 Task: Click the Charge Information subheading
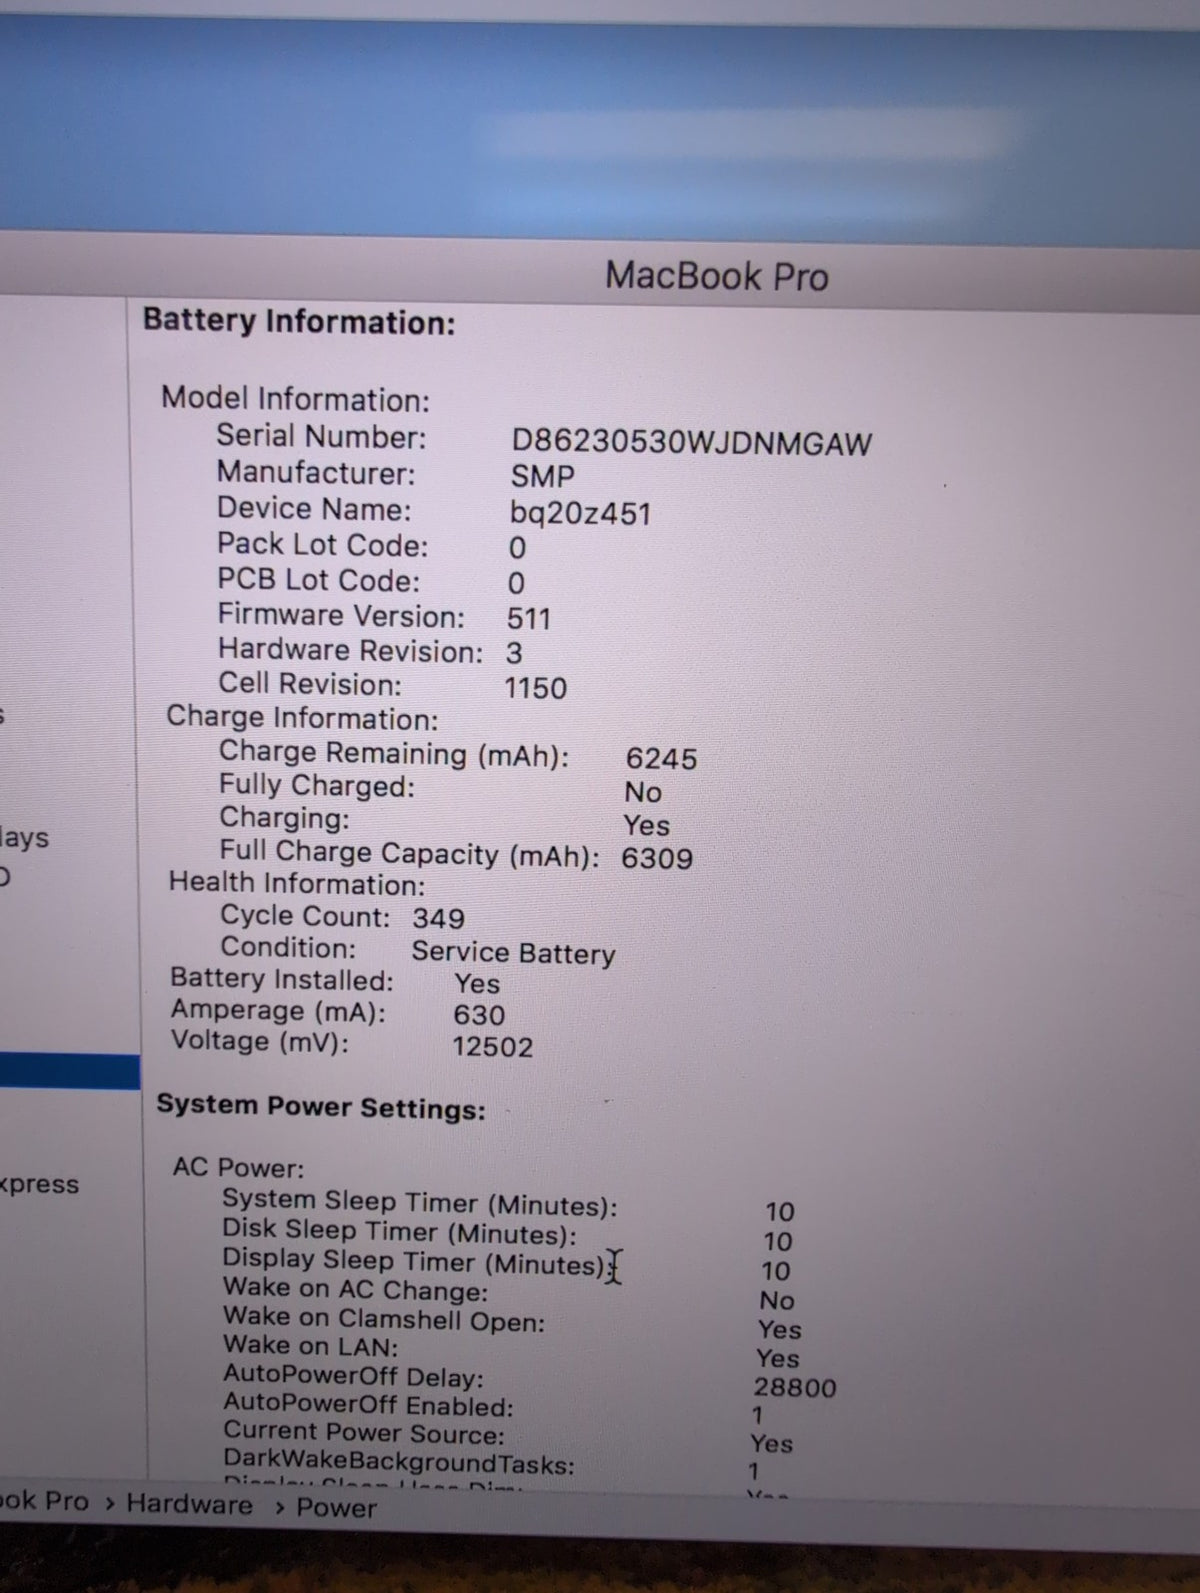point(302,718)
